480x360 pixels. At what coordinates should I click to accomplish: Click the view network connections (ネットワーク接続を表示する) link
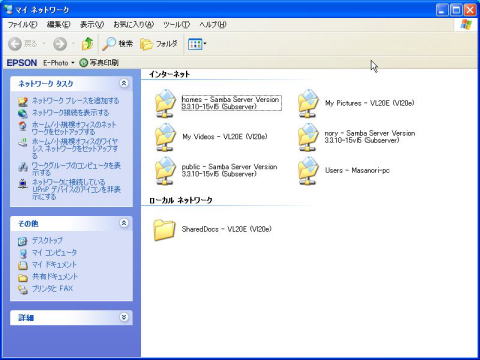70,113
